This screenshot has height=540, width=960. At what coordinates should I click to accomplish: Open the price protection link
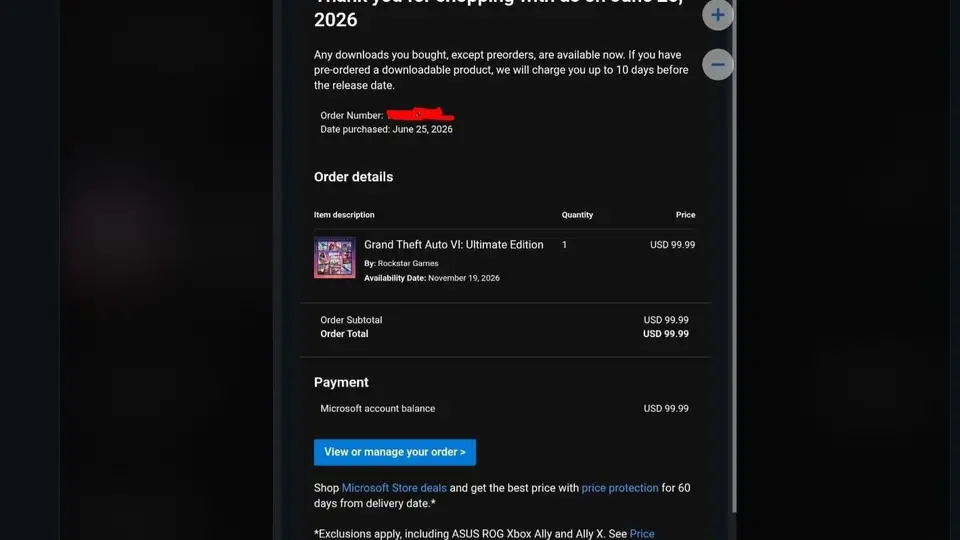[620, 488]
